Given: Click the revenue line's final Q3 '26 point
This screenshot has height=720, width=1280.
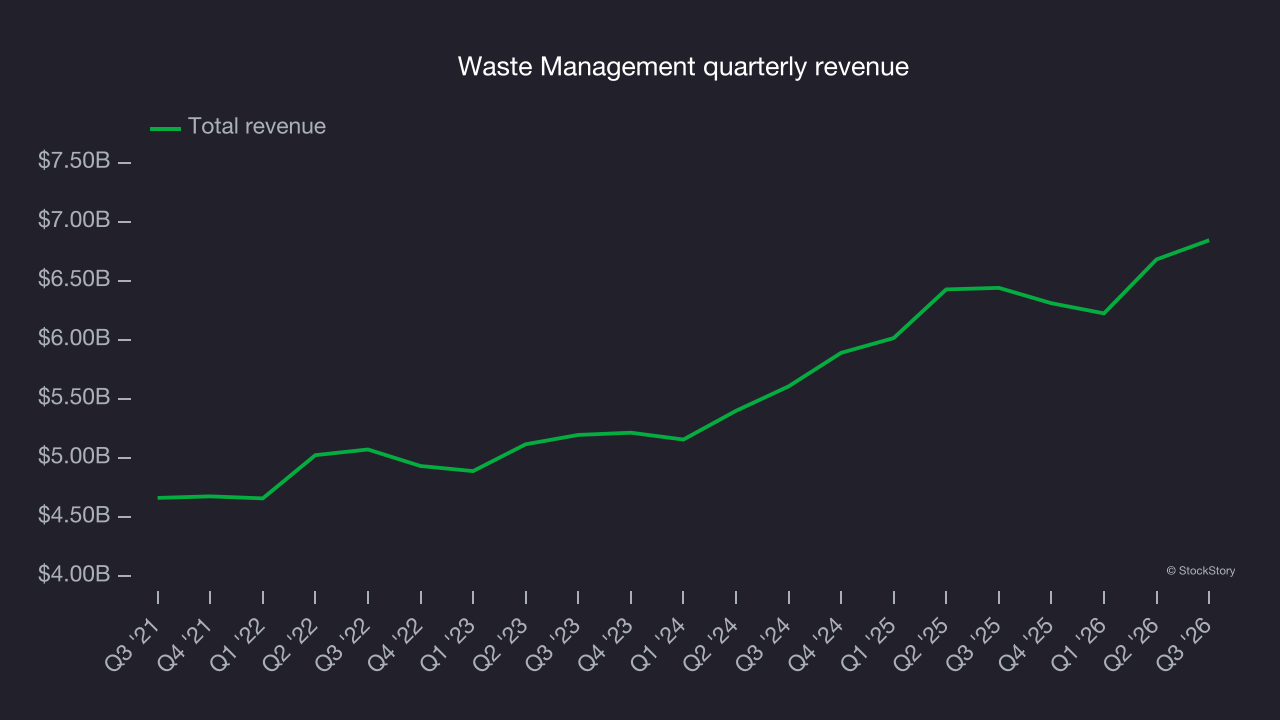Looking at the screenshot, I should 1208,240.
